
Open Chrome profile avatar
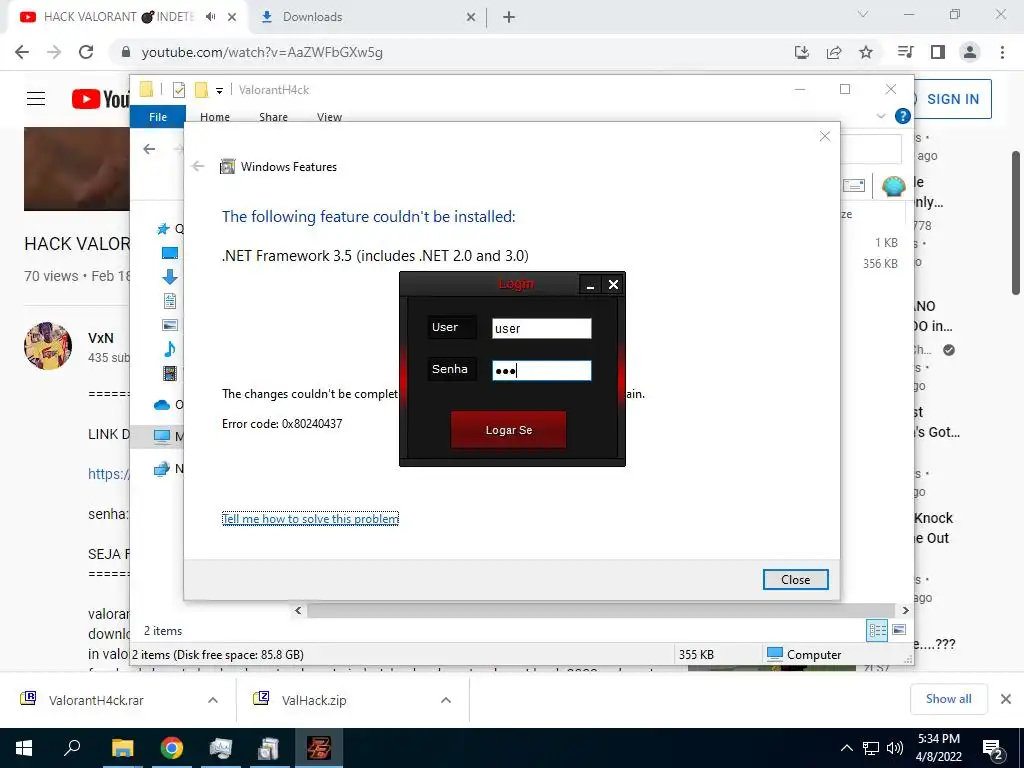coord(970,52)
